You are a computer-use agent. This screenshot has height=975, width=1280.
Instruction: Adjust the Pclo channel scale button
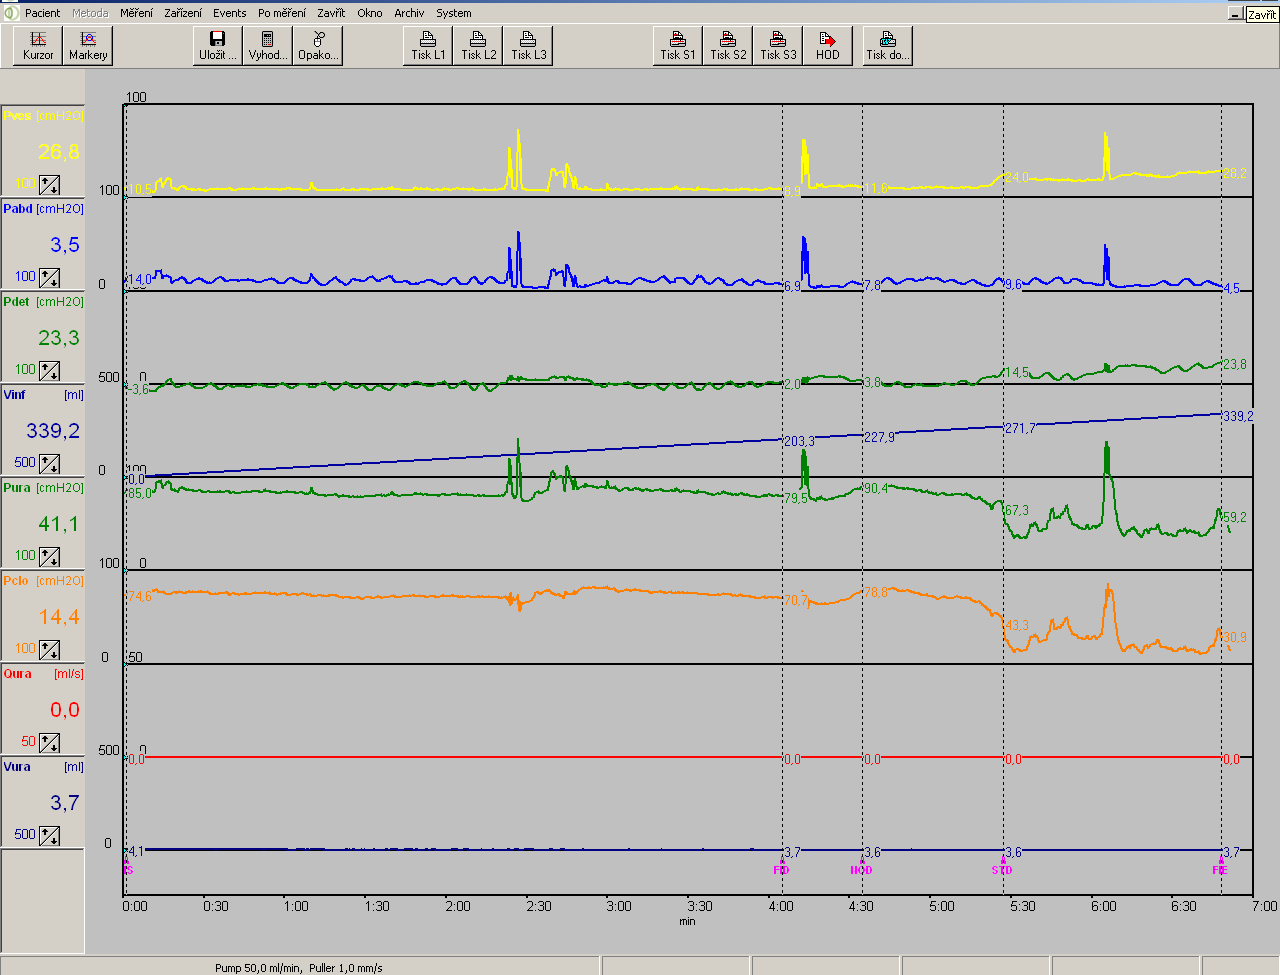pyautogui.click(x=49, y=649)
